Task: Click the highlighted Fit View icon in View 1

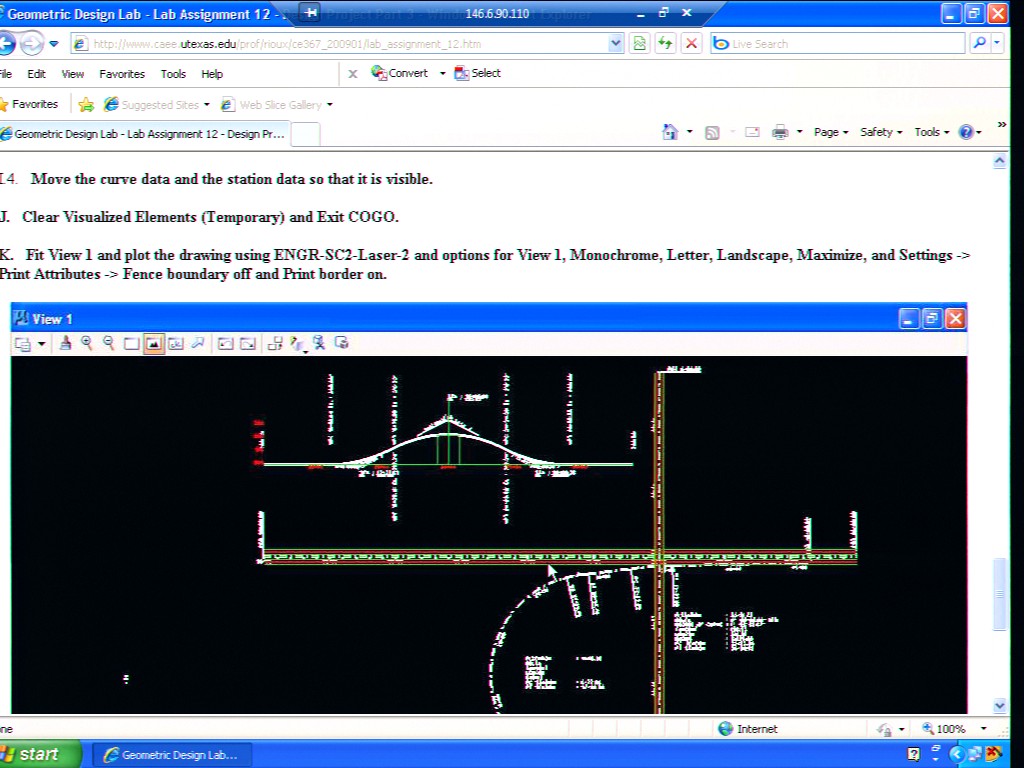Action: [x=153, y=344]
